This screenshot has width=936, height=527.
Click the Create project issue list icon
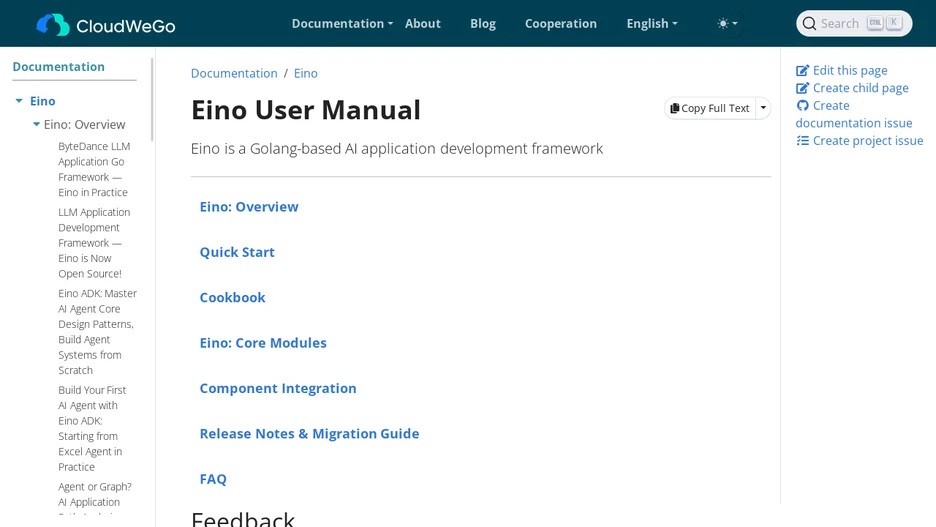[x=802, y=141]
